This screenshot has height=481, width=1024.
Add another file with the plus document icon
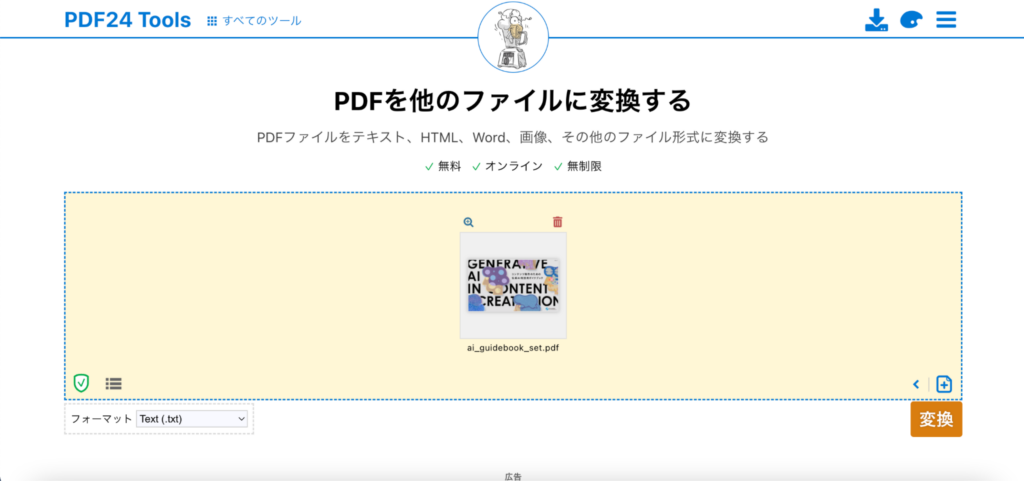pyautogui.click(x=944, y=384)
